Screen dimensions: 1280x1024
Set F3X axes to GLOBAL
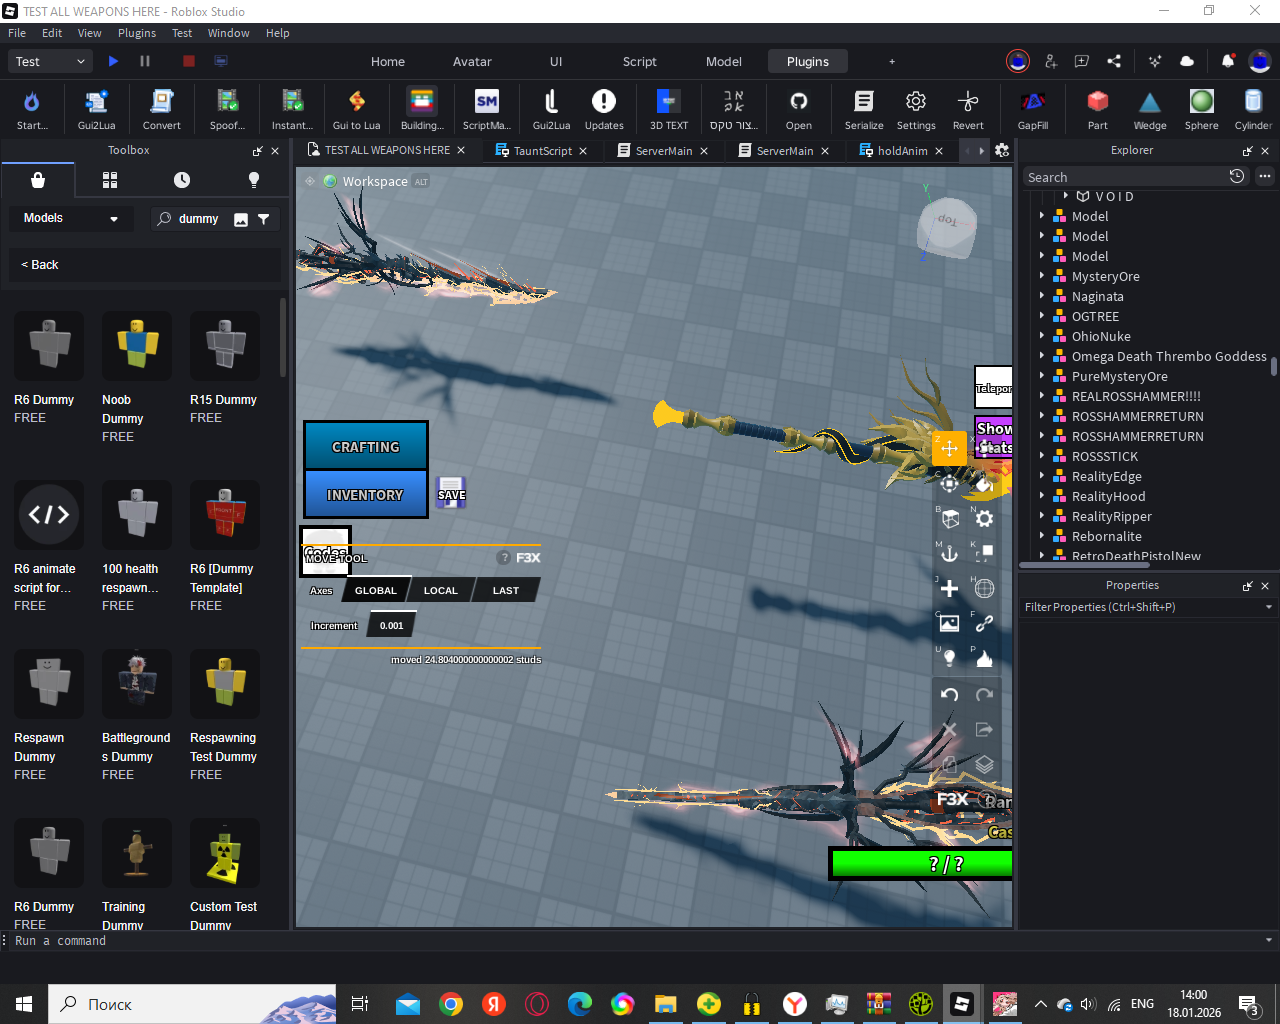coord(376,590)
